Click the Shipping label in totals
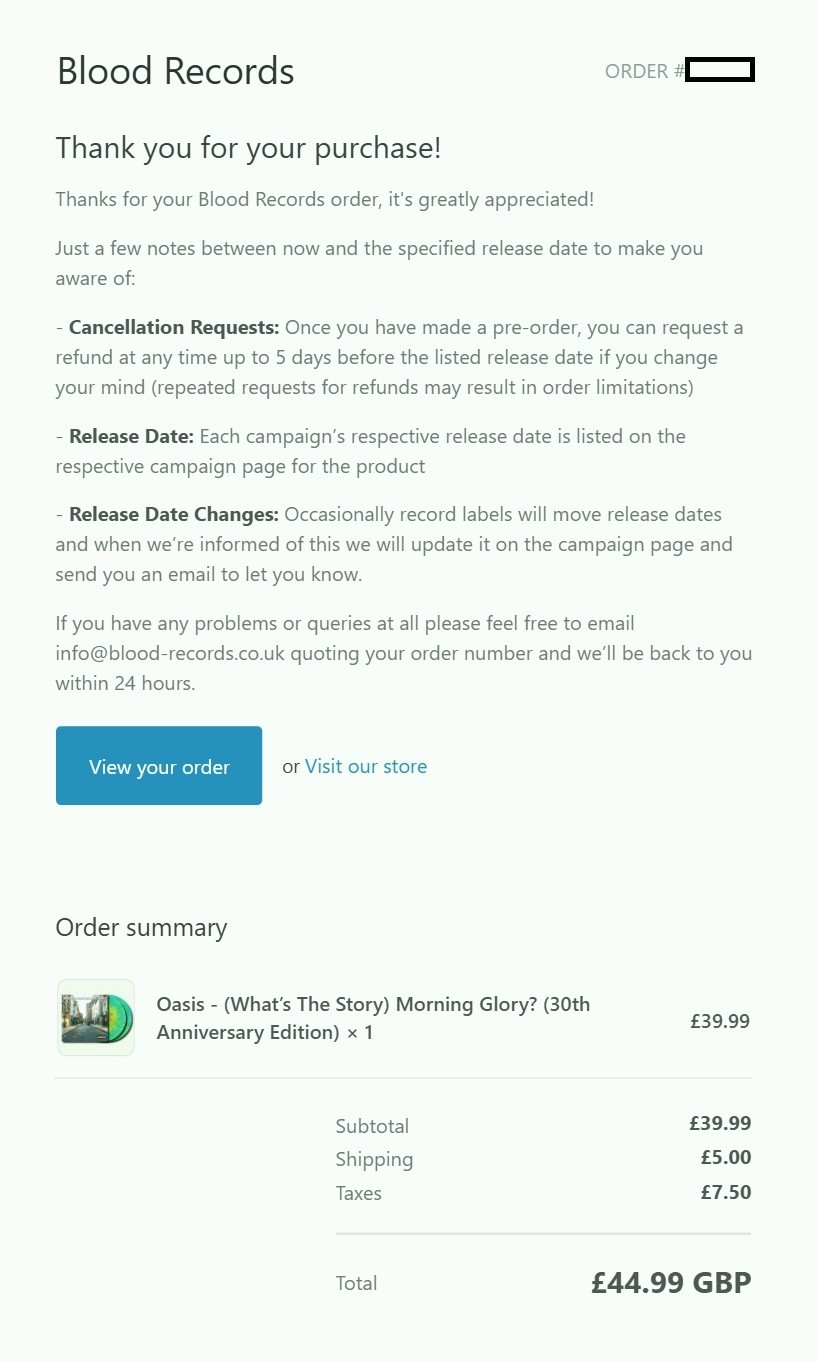818x1362 pixels. pyautogui.click(x=374, y=1160)
